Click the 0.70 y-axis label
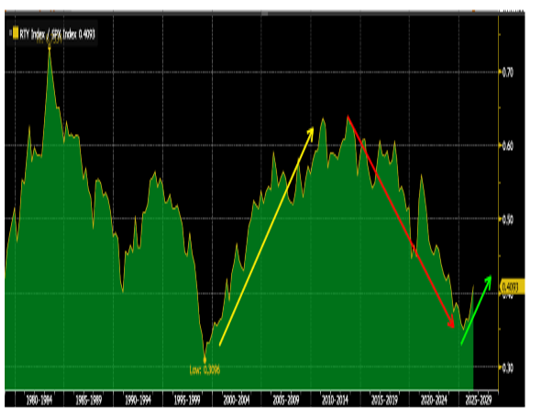The height and width of the screenshot is (417, 533). (508, 72)
